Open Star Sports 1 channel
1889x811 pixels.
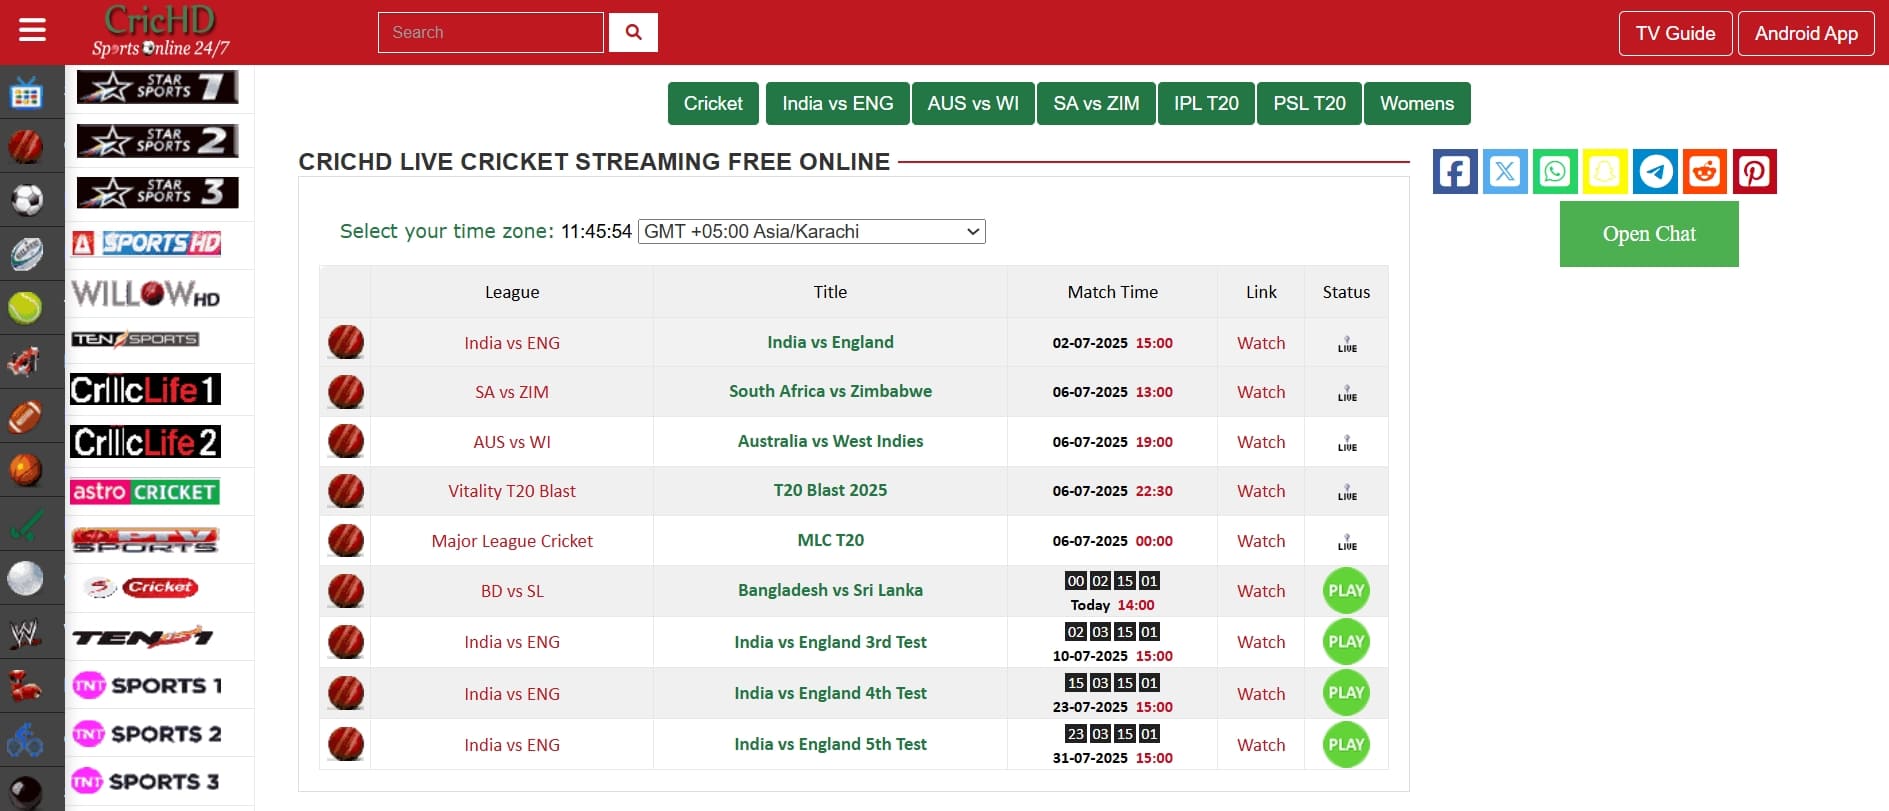pyautogui.click(x=157, y=87)
